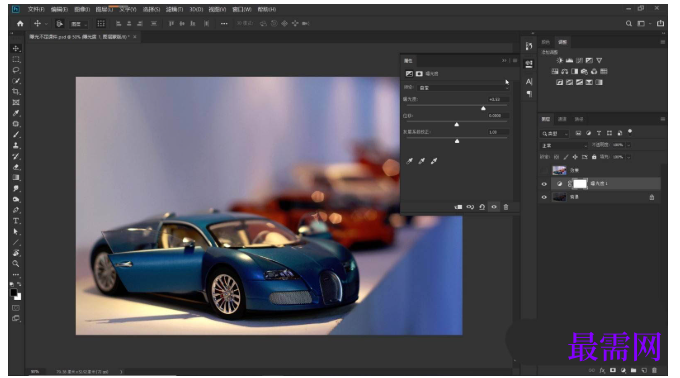This screenshot has height=378, width=680.
Task: Click the Home icon in options bar
Action: (x=20, y=23)
